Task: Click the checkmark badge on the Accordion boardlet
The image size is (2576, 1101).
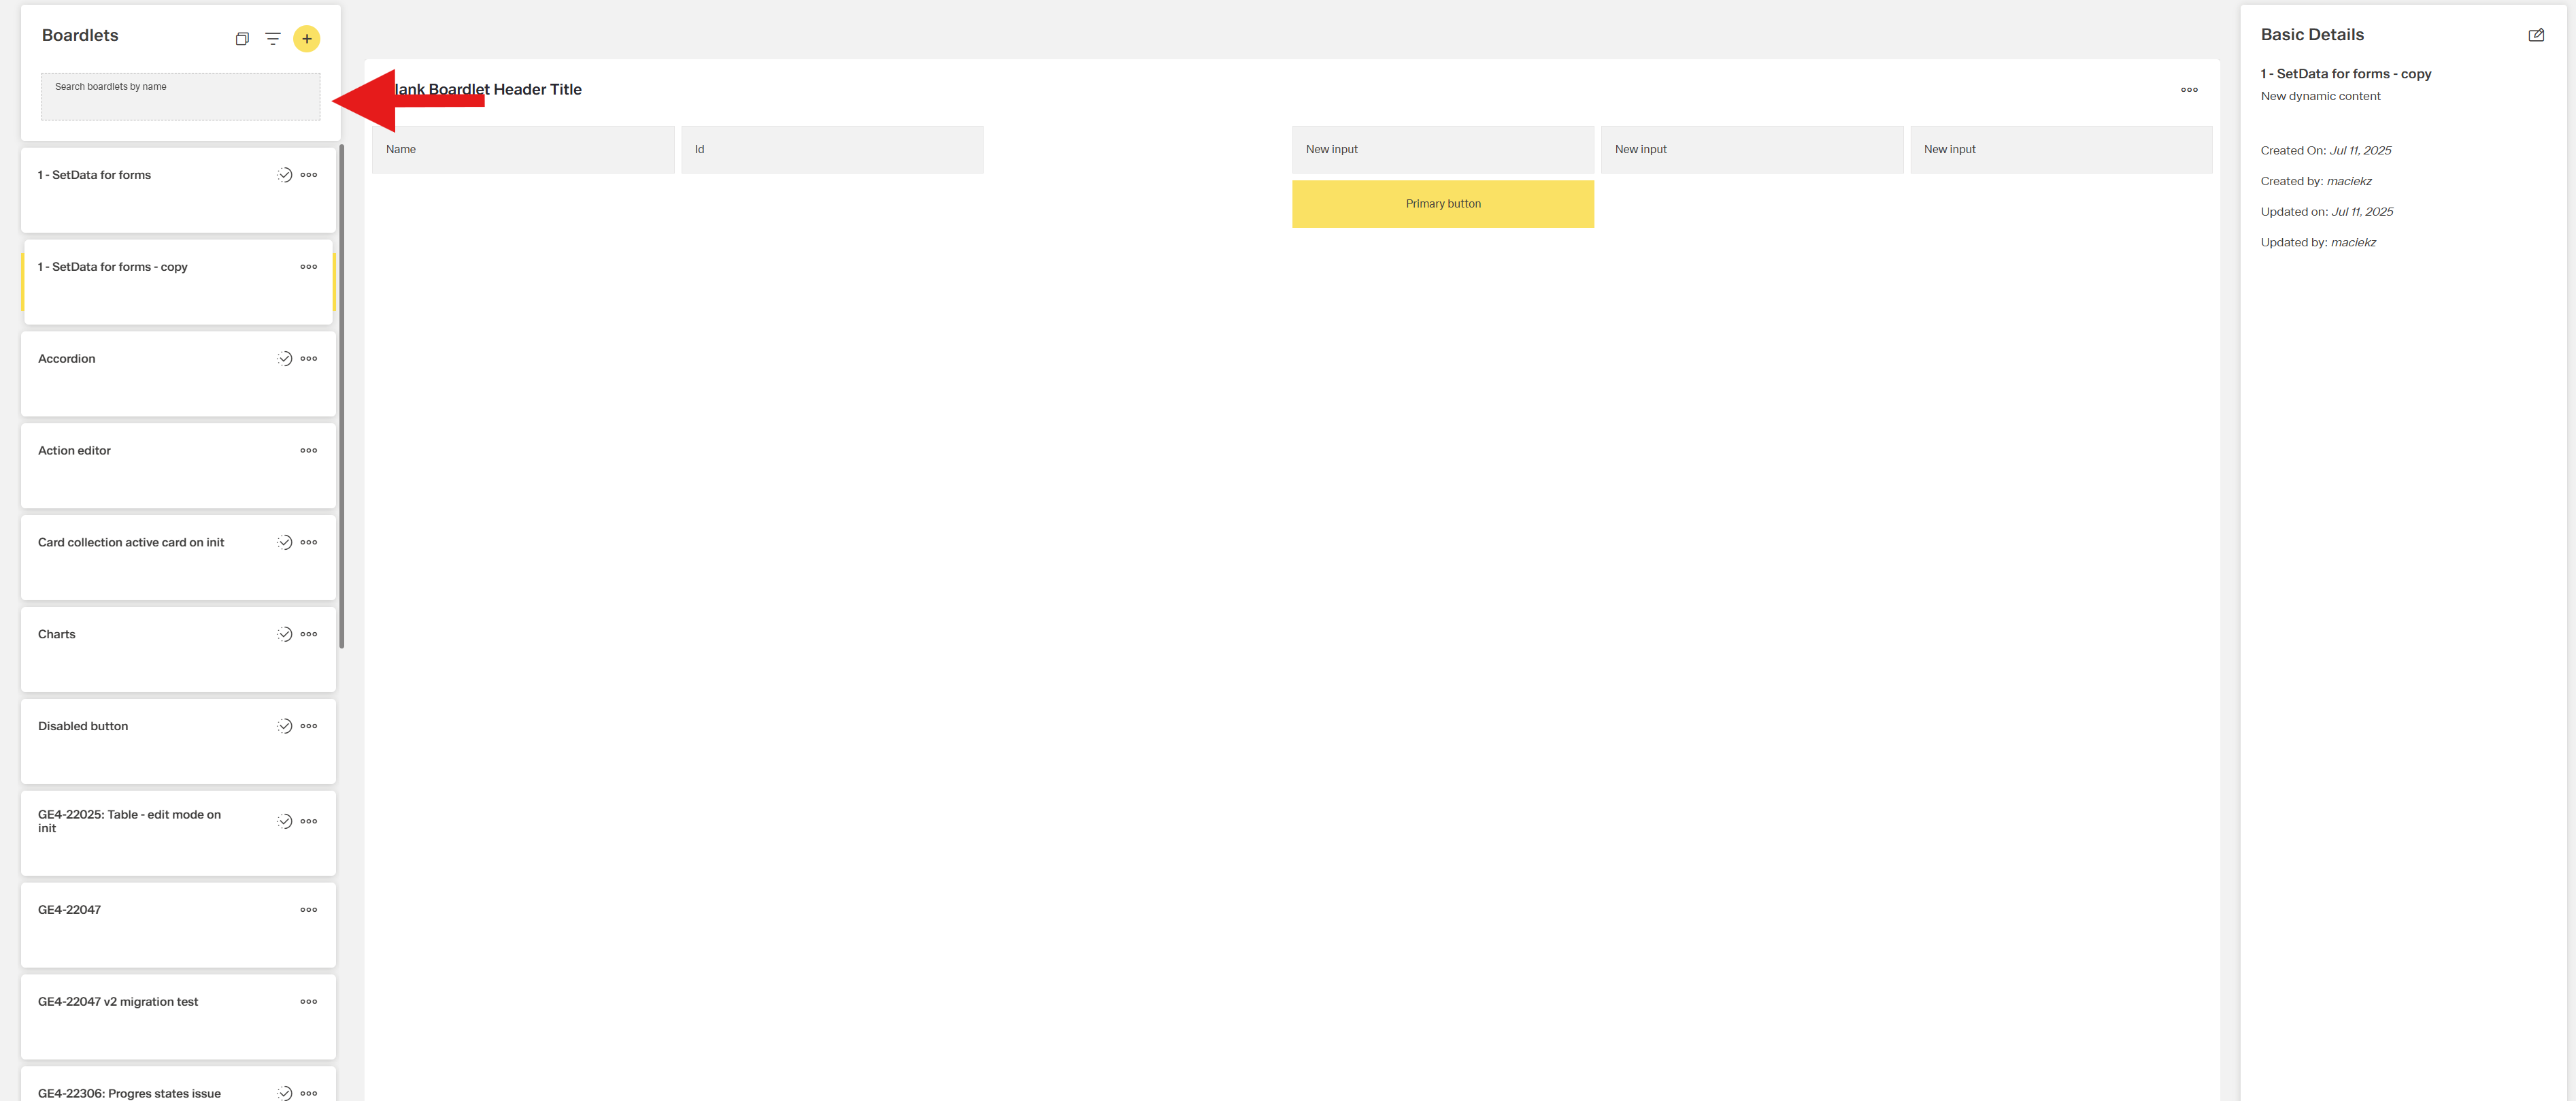Action: coord(283,358)
